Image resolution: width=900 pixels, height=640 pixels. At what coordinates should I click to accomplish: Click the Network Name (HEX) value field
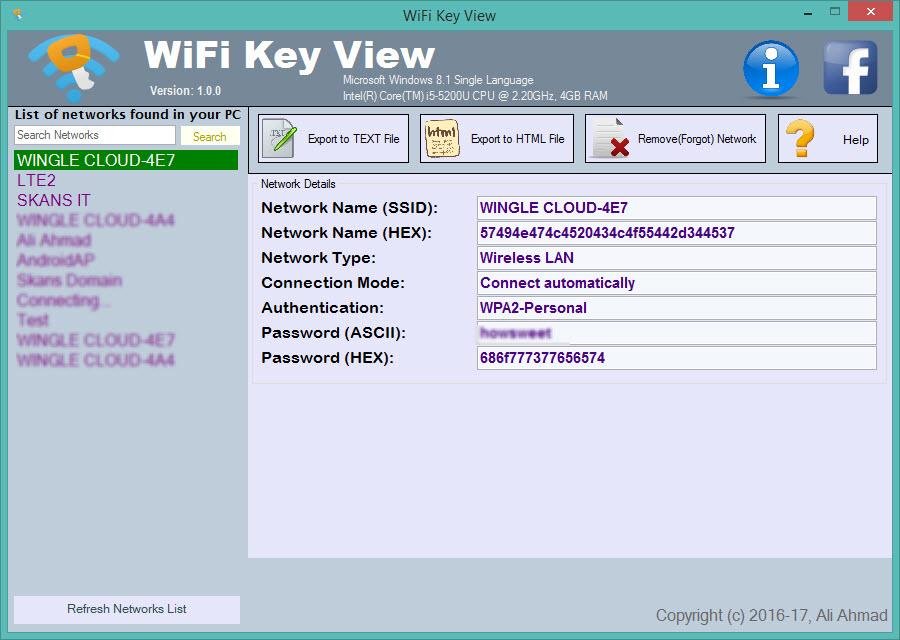click(677, 233)
